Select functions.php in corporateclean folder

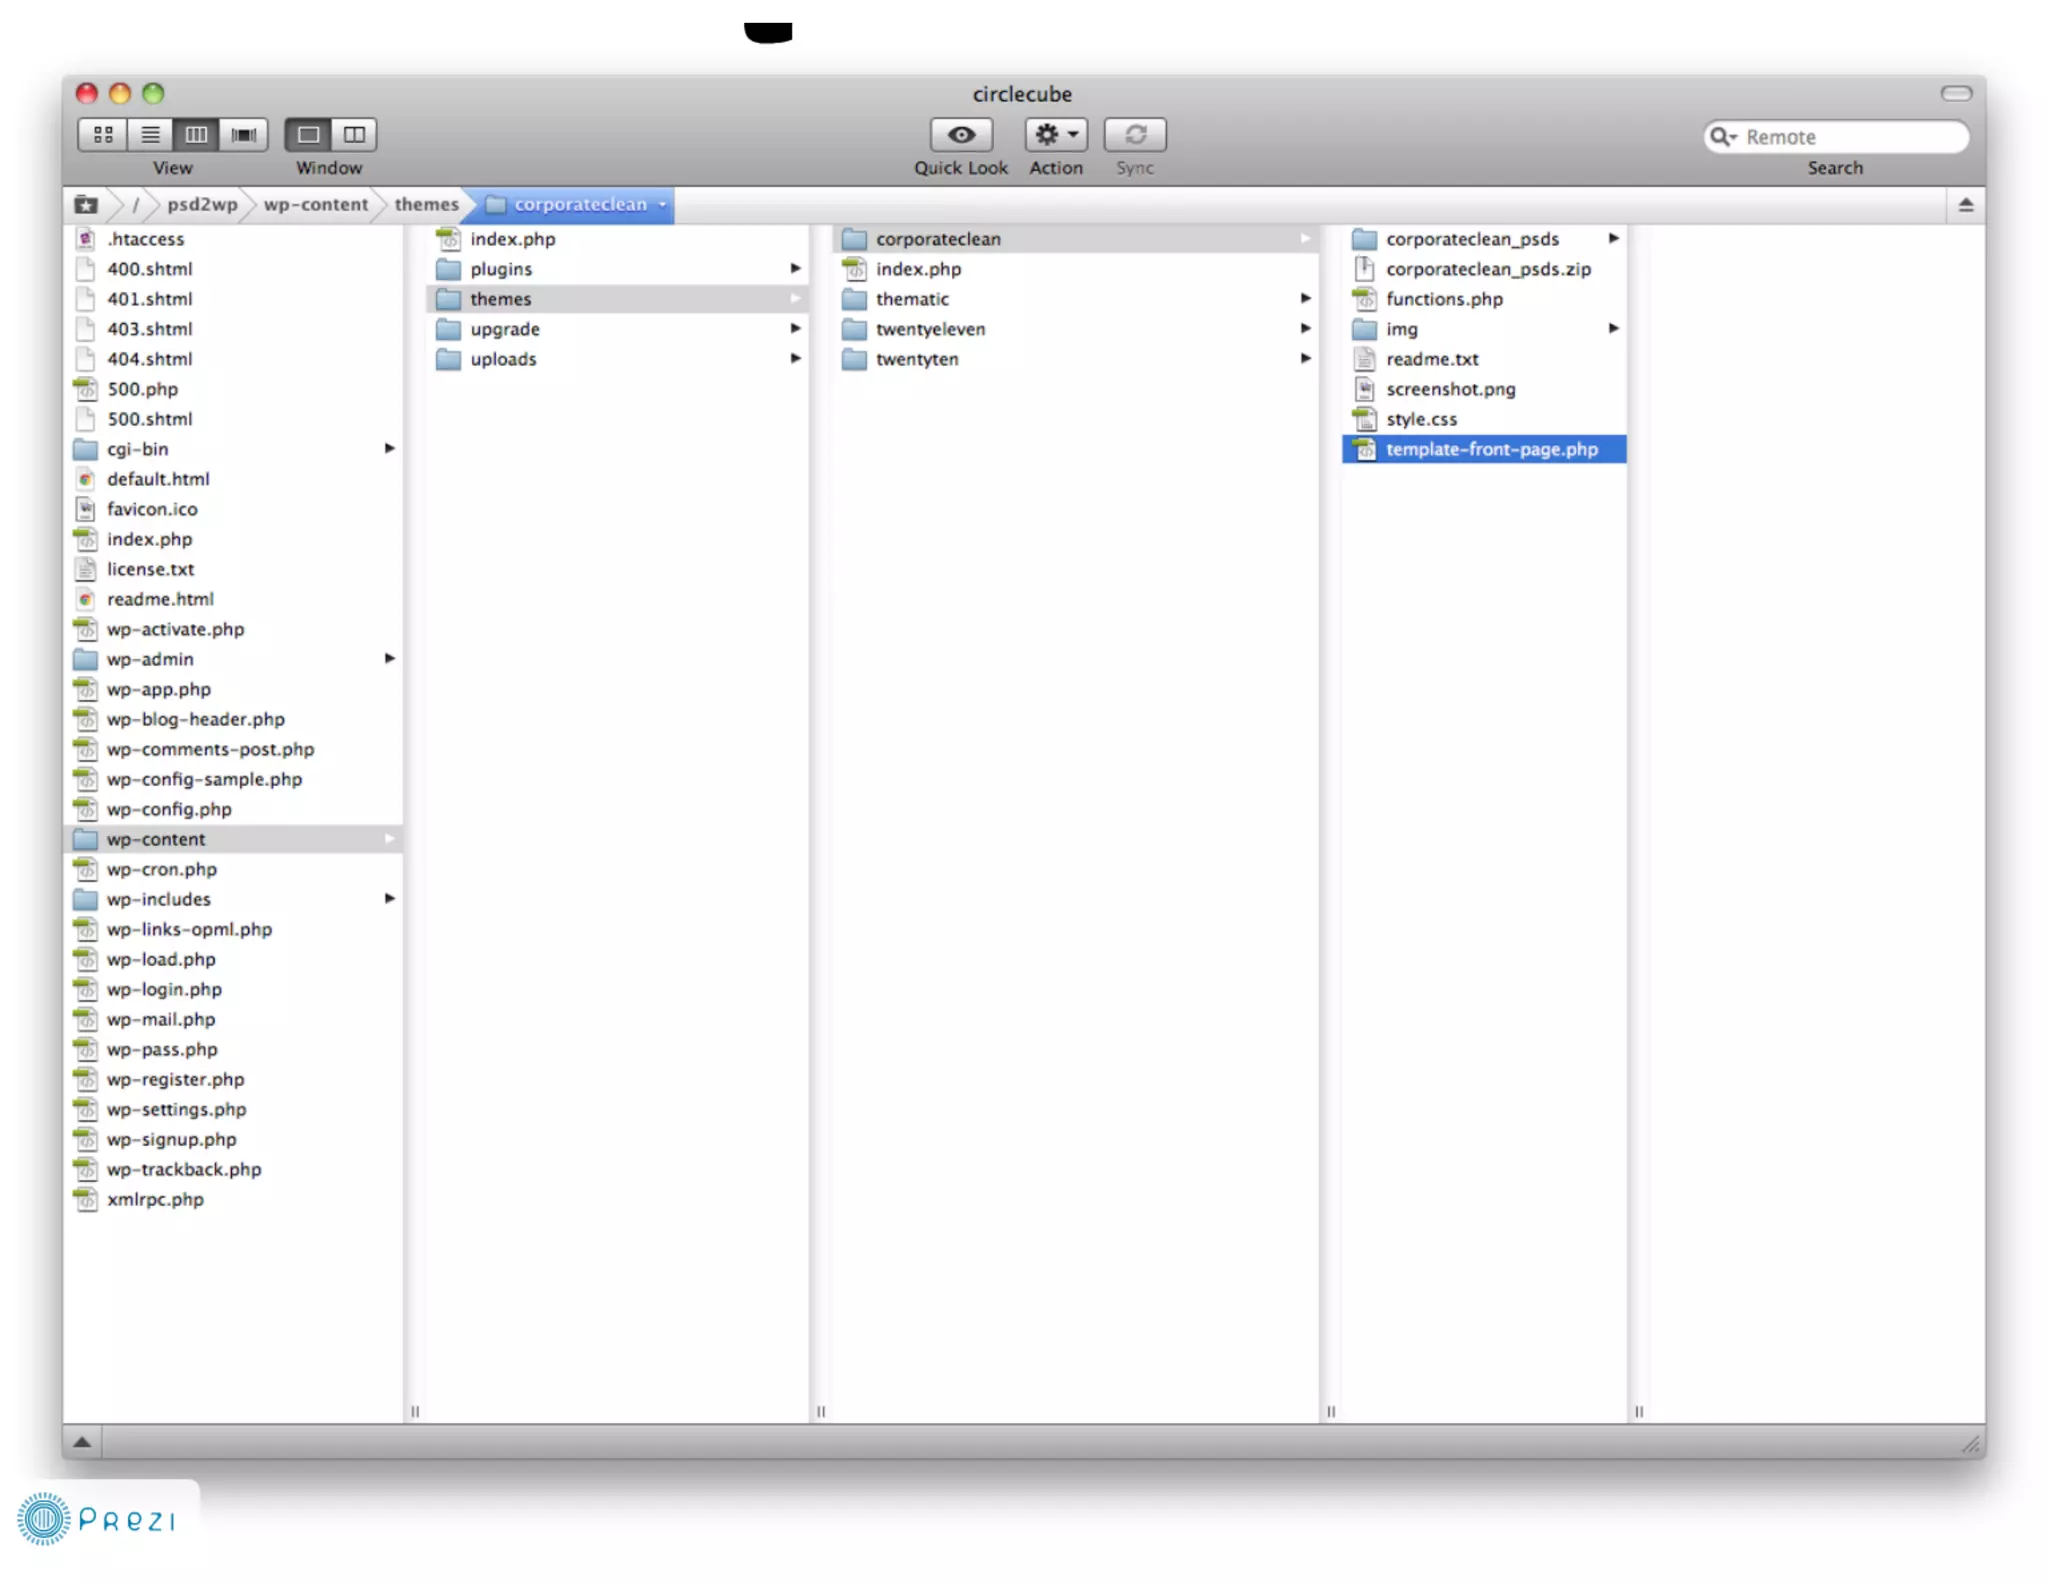click(x=1444, y=299)
